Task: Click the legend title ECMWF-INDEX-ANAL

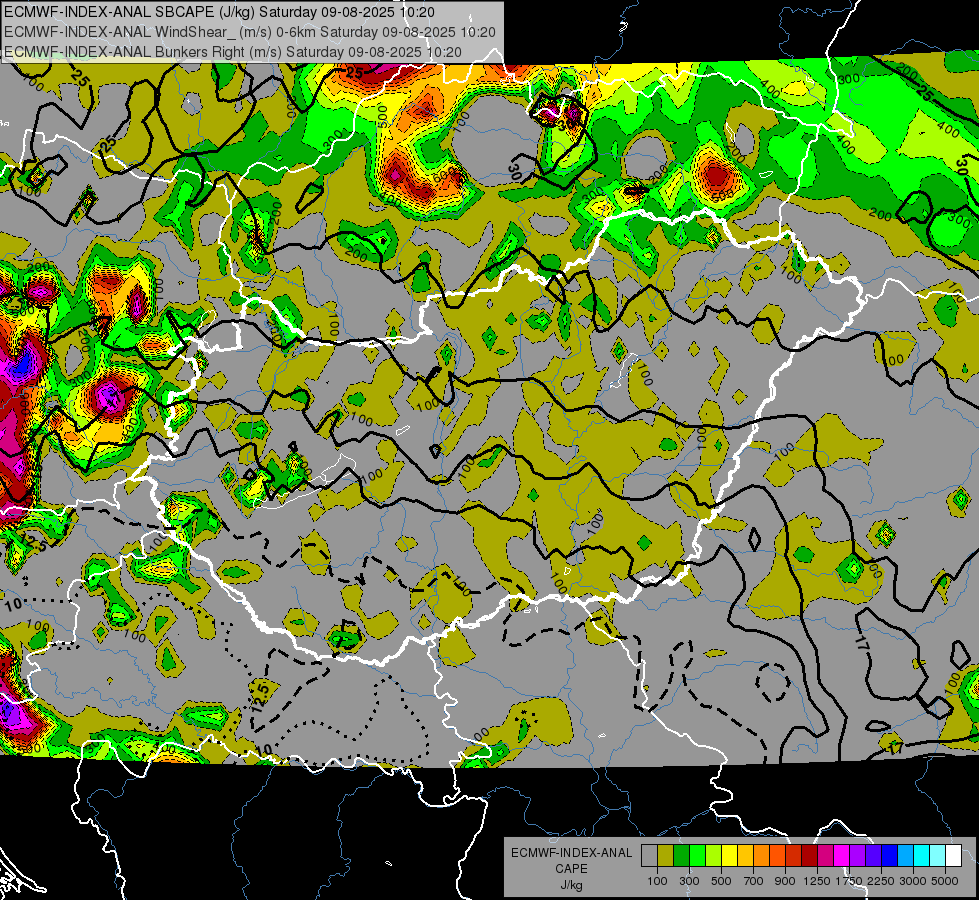Action: [x=572, y=853]
